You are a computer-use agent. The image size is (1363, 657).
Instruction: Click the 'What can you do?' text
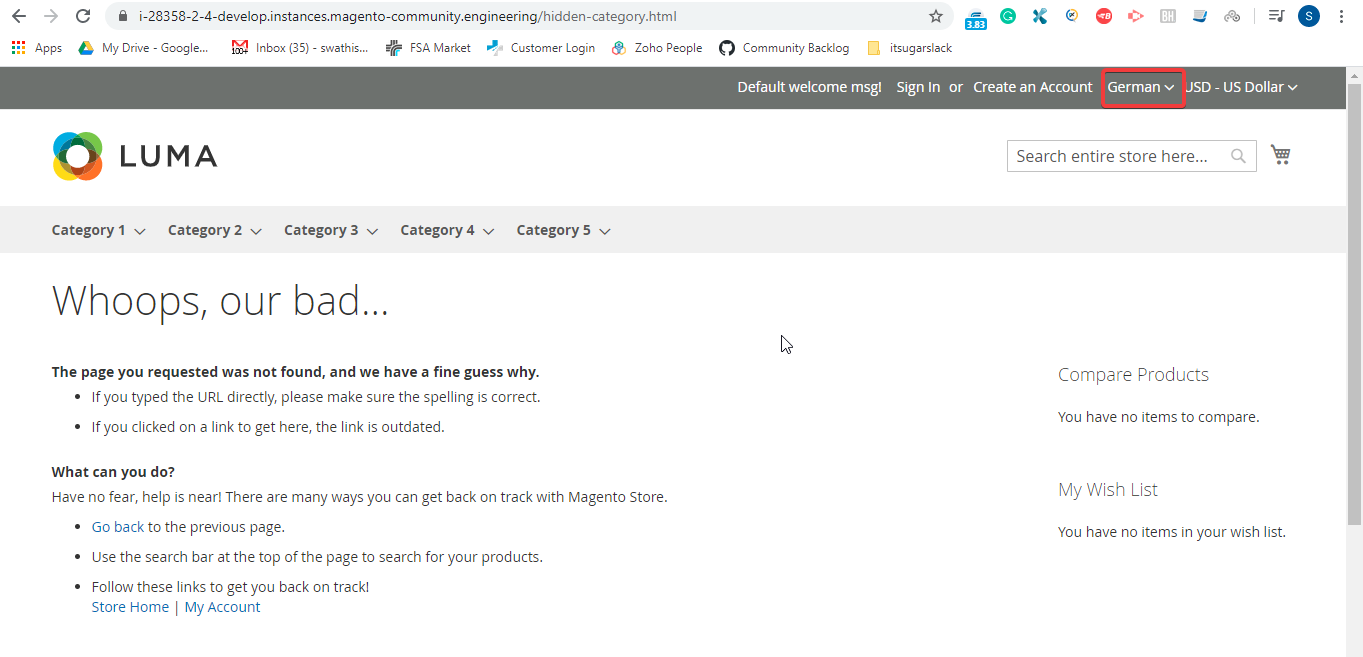pyautogui.click(x=113, y=472)
